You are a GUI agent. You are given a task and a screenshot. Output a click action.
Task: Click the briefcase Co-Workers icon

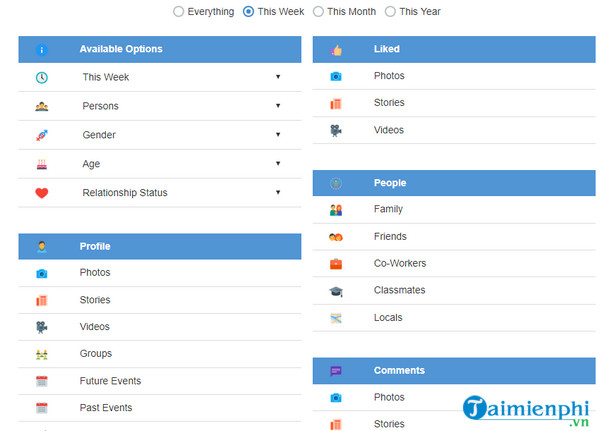[x=336, y=264]
